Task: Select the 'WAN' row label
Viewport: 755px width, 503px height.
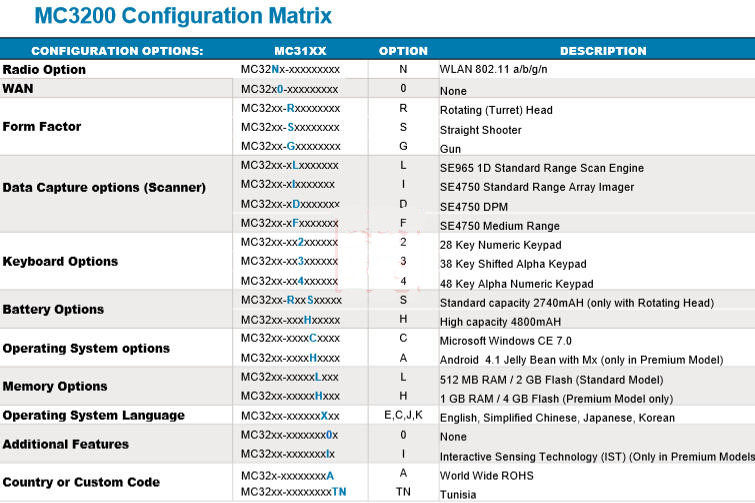Action: pyautogui.click(x=18, y=89)
